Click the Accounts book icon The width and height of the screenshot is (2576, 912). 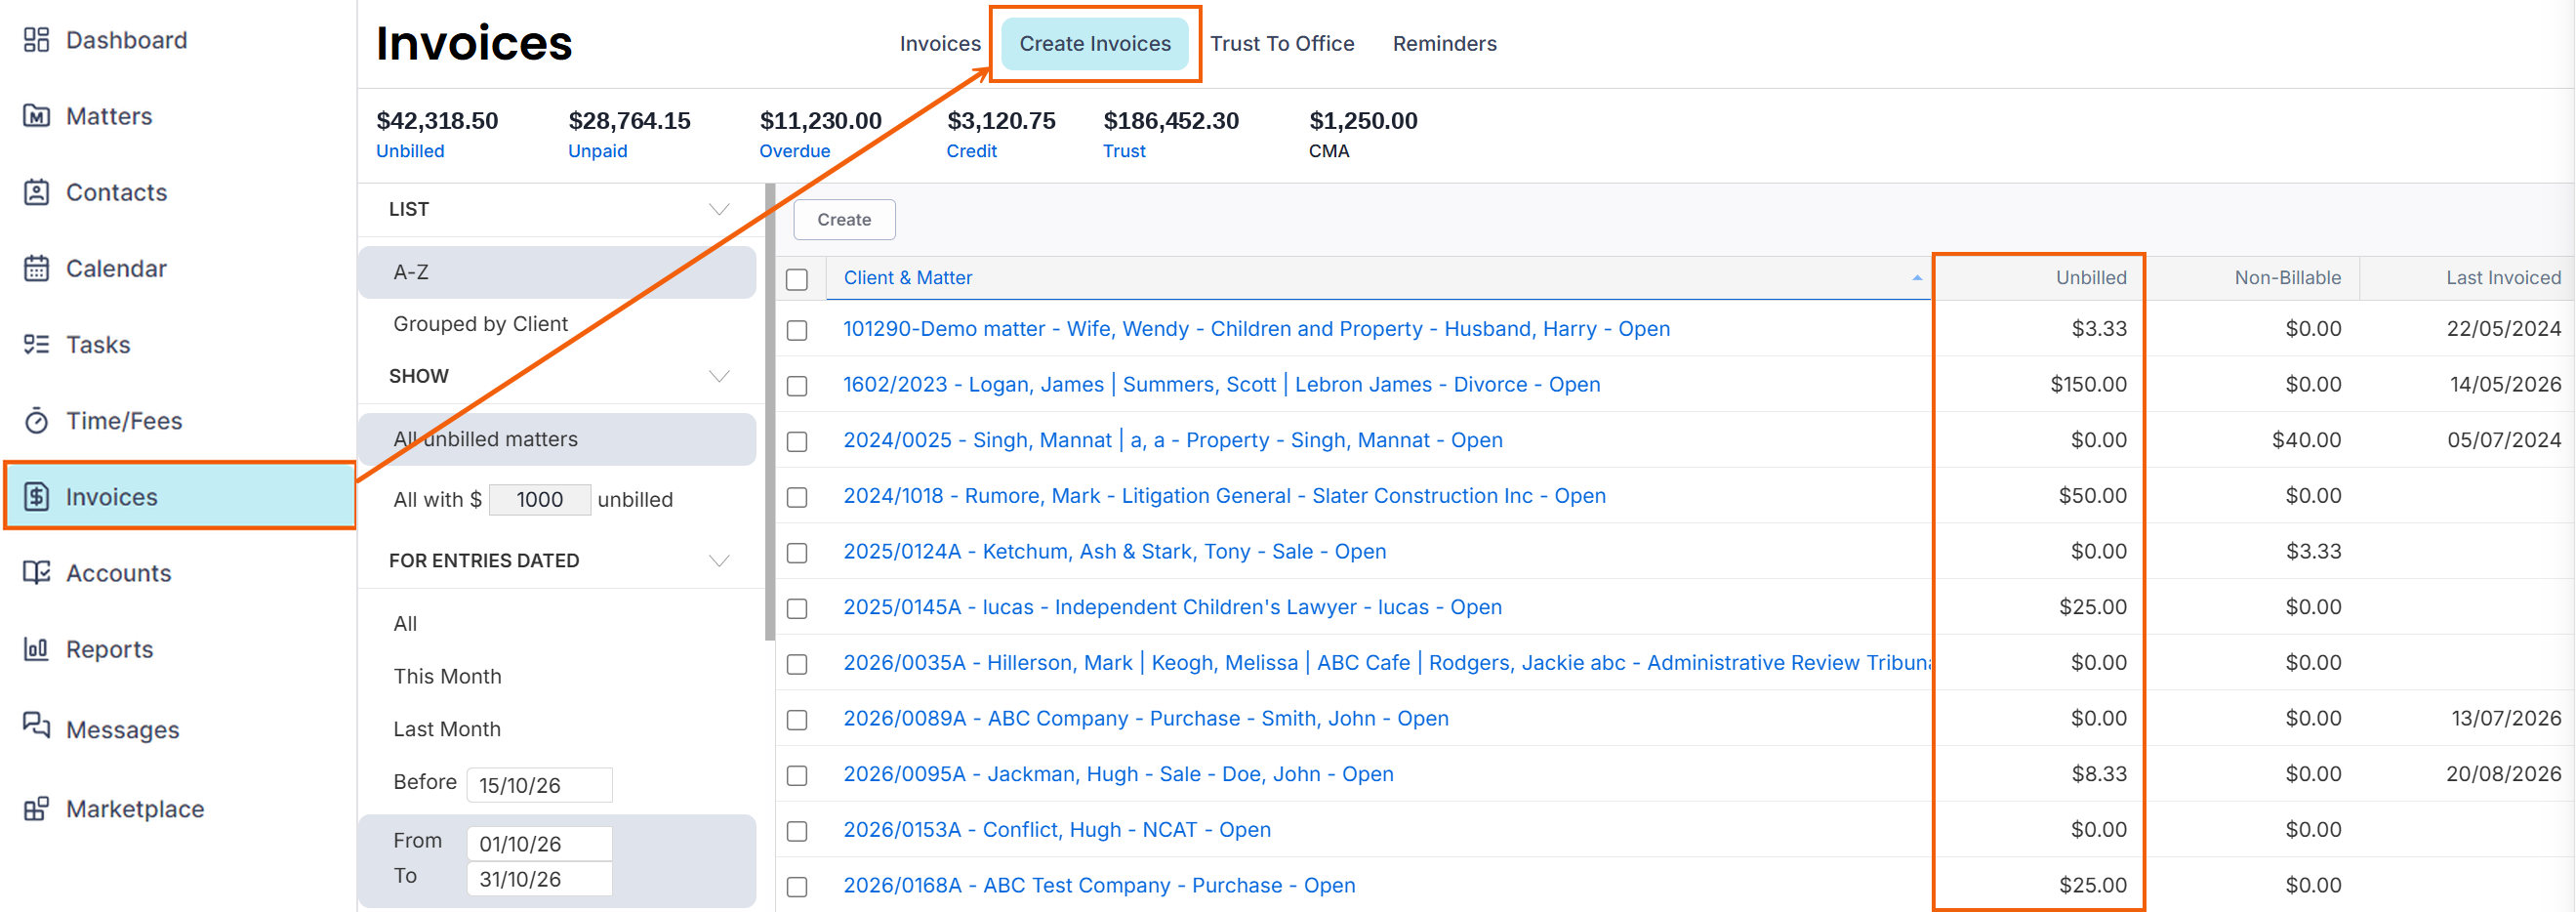tap(36, 572)
